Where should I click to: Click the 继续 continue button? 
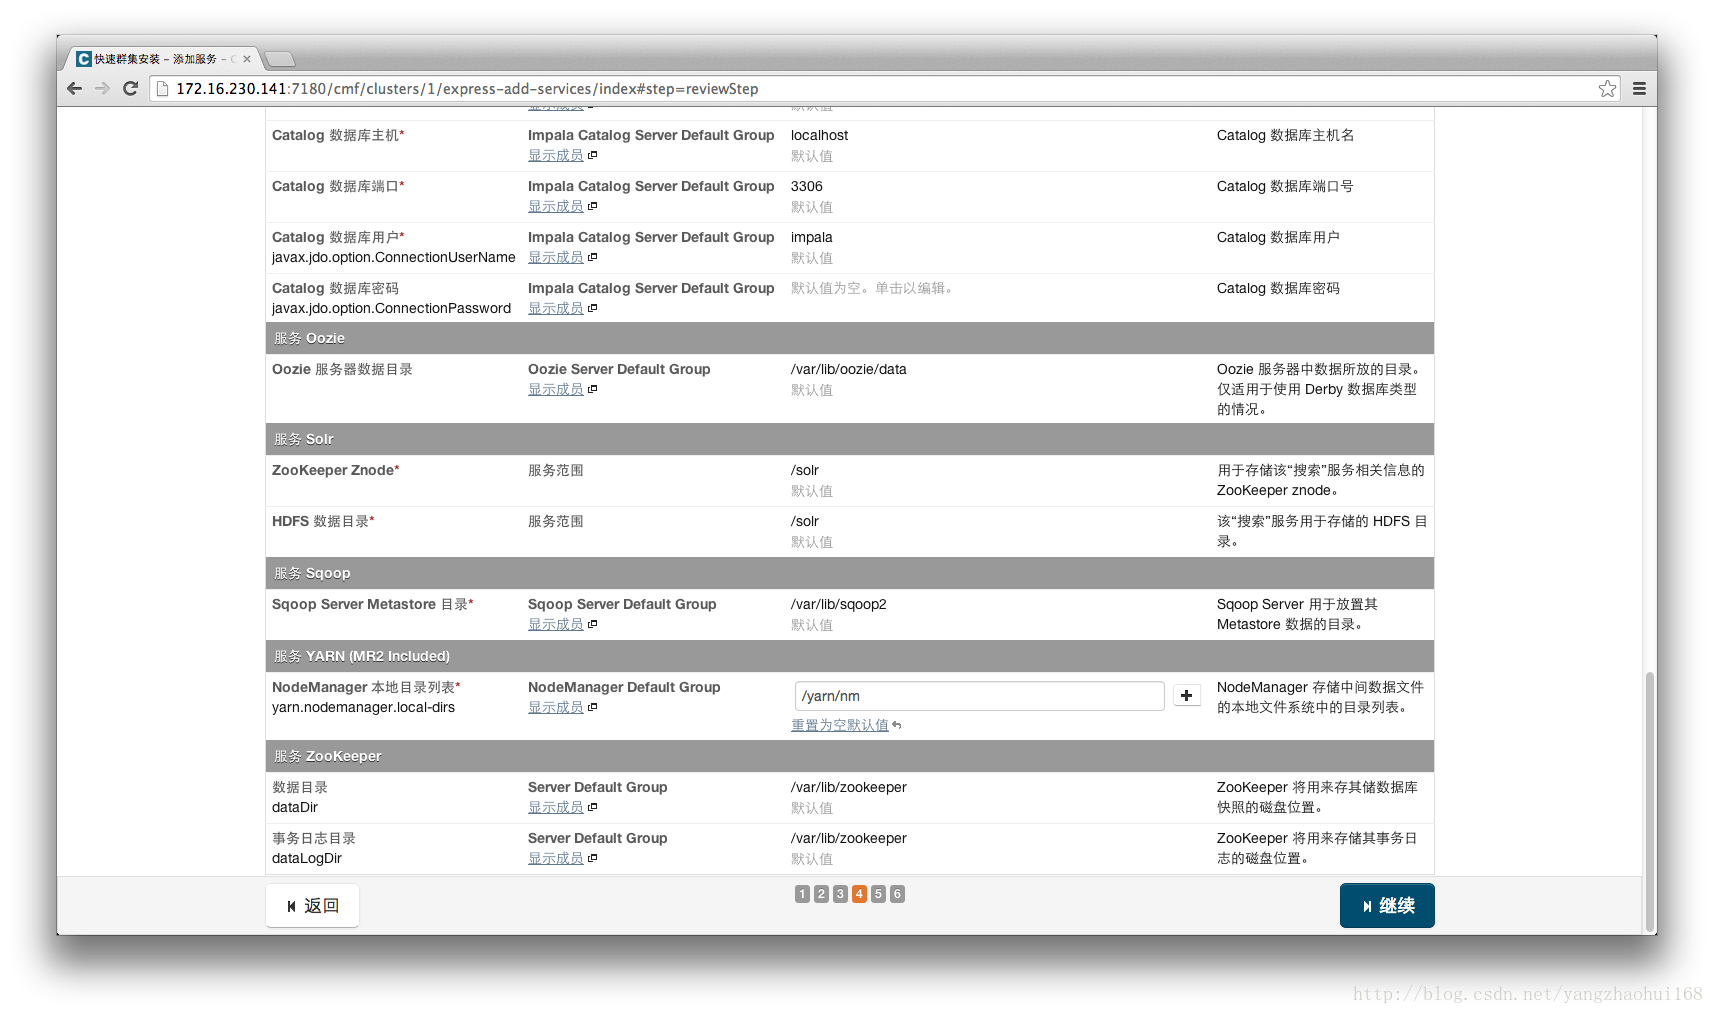click(1387, 905)
